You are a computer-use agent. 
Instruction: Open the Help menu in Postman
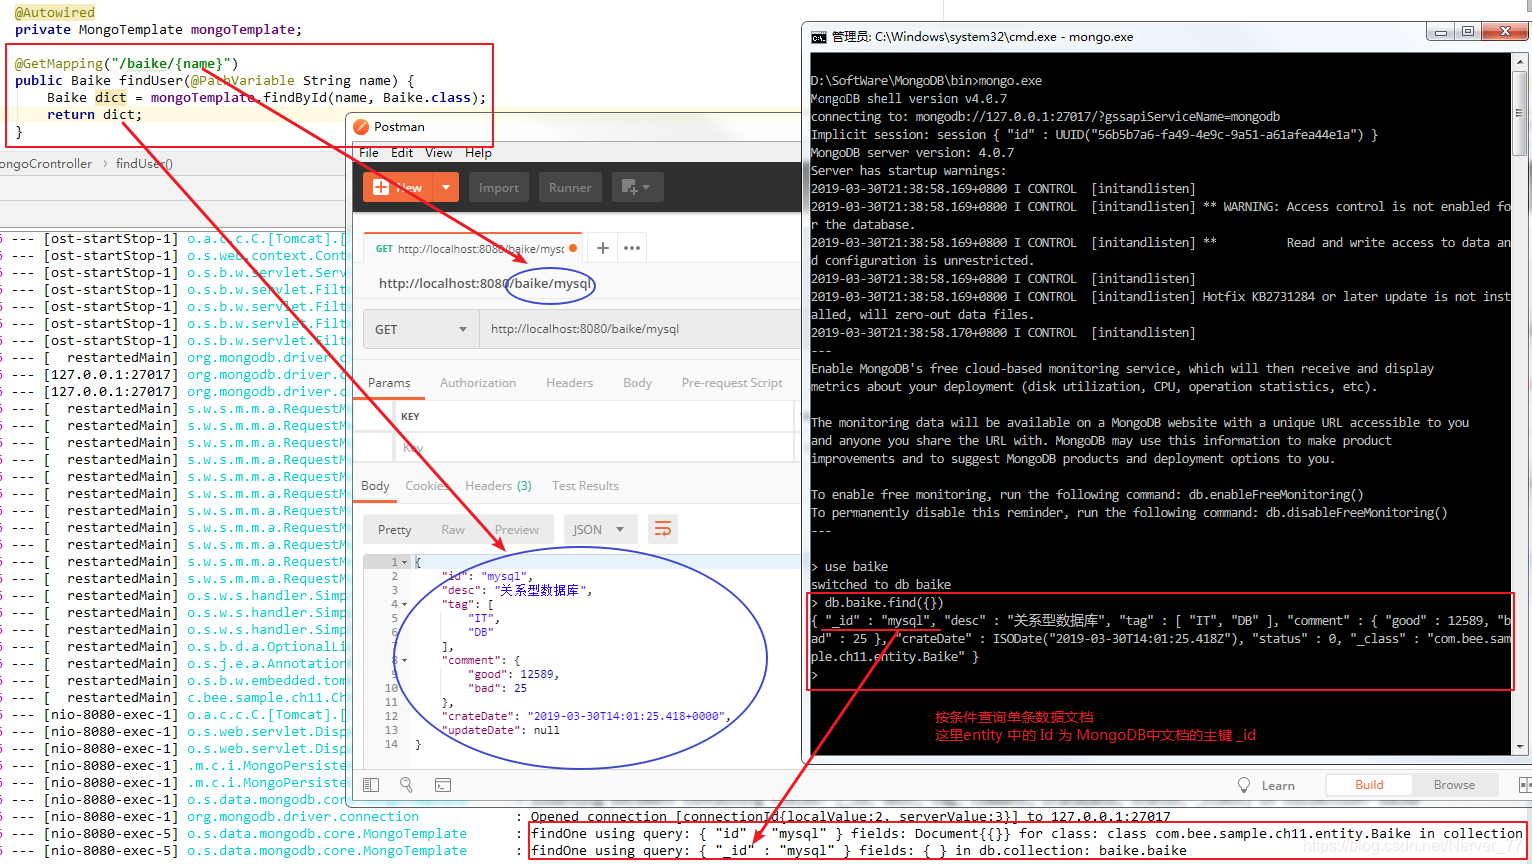[x=478, y=153]
